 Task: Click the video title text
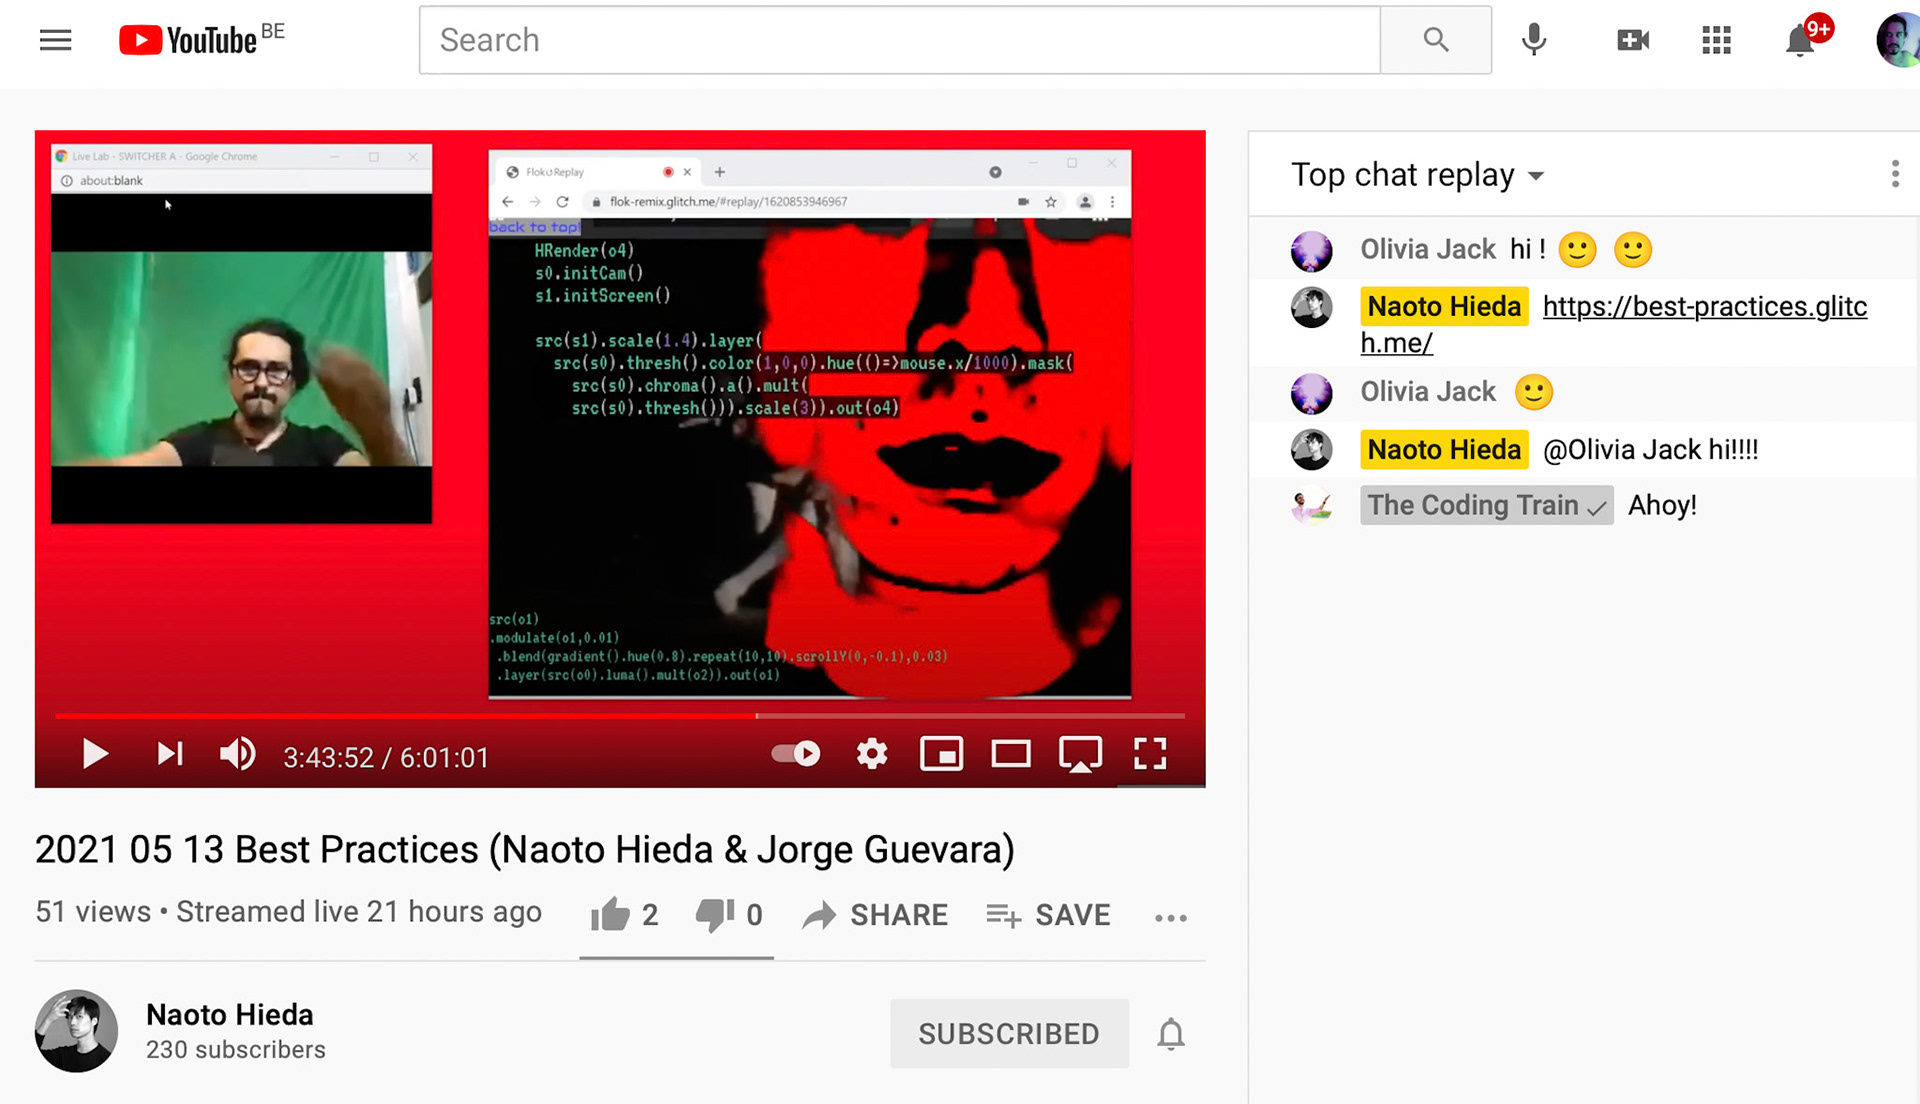point(525,849)
